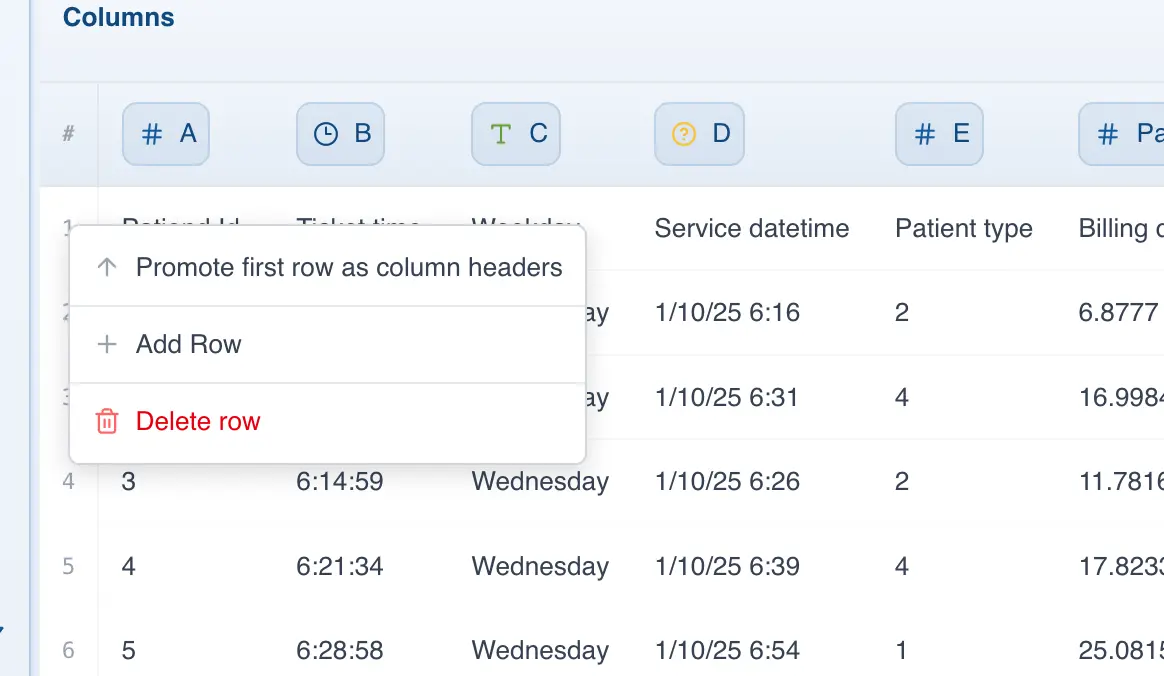This screenshot has height=676, width=1164.
Task: Click the hash icon on column E
Action: pos(926,134)
